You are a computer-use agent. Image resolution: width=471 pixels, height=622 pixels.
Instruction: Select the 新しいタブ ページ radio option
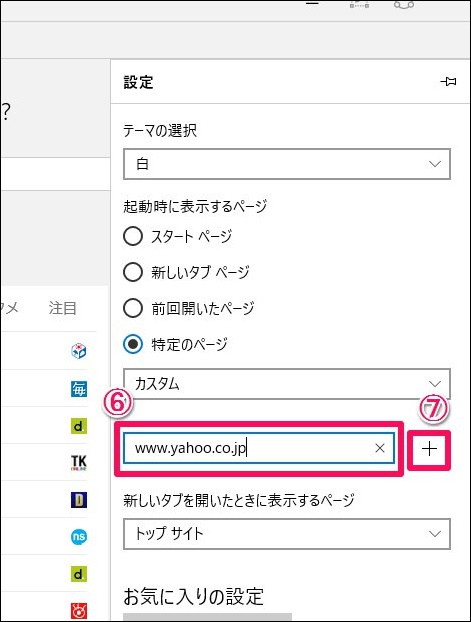(x=186, y=272)
